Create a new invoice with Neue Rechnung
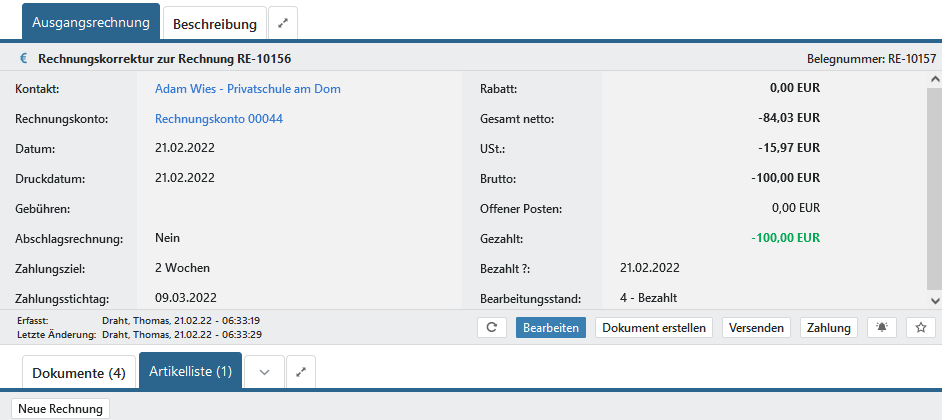 pyautogui.click(x=60, y=408)
